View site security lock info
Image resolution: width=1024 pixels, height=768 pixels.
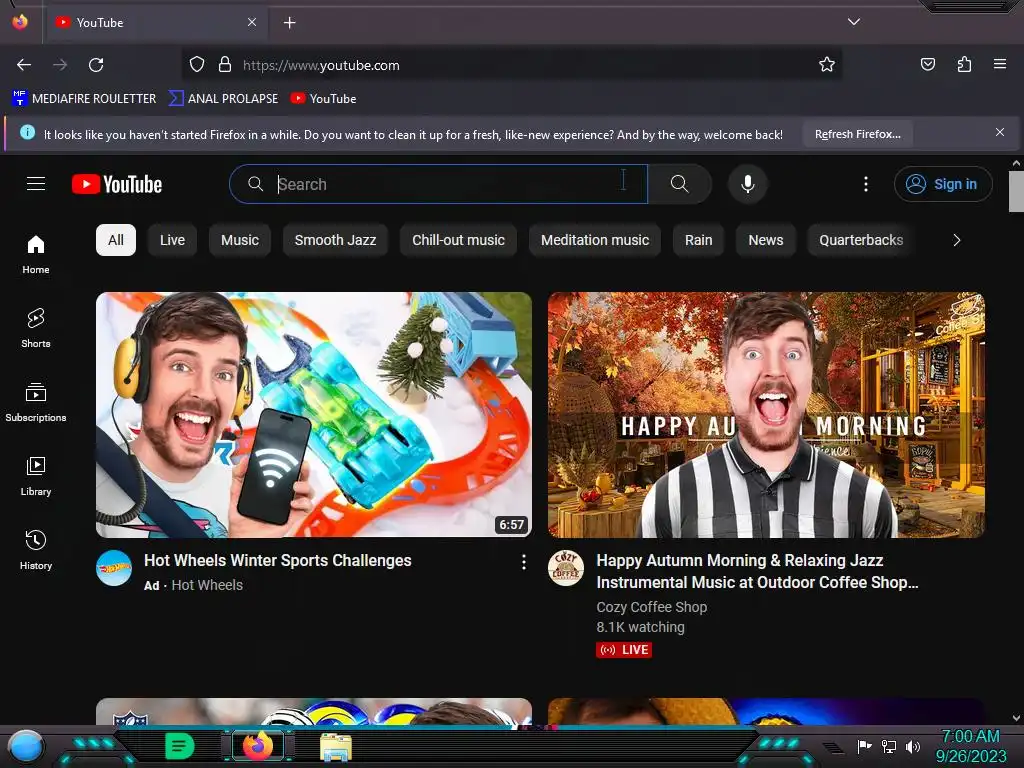click(225, 65)
